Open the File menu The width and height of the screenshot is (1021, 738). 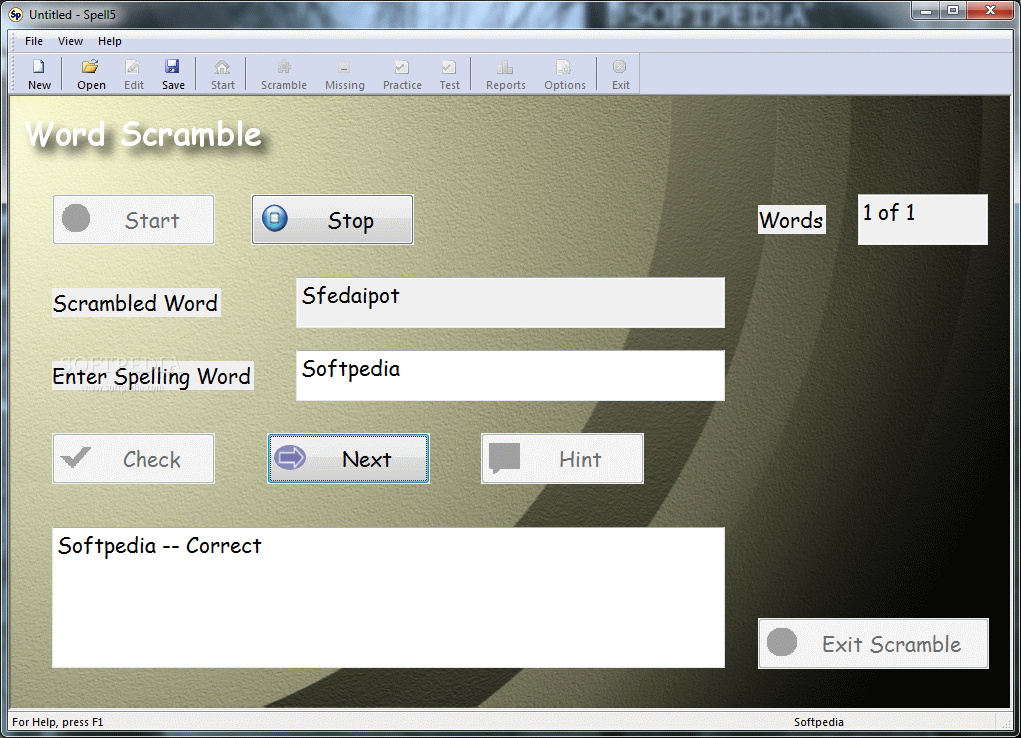pos(34,41)
